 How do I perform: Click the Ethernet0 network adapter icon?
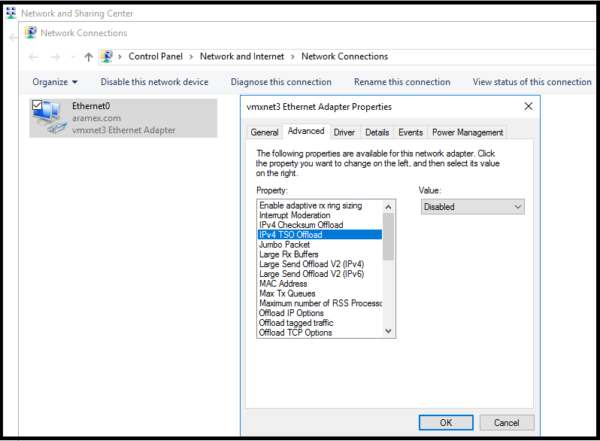(x=48, y=117)
